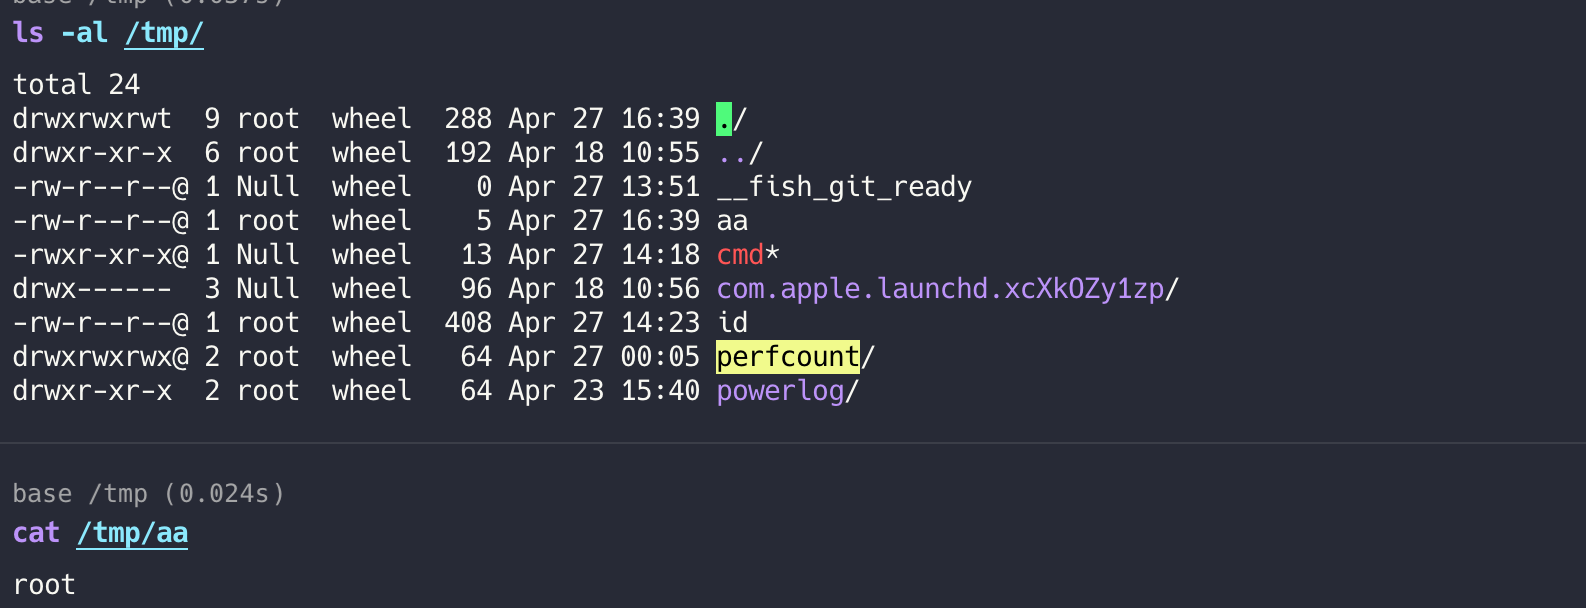Click the red cmd executable filename
The image size is (1586, 608).
(x=740, y=255)
